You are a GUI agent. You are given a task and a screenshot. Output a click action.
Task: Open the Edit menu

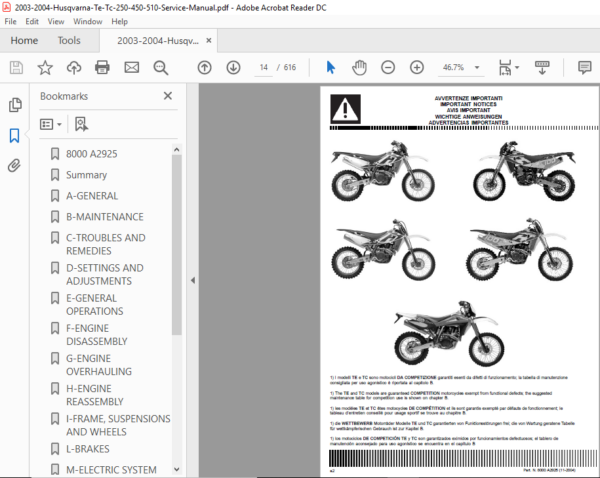(32, 21)
